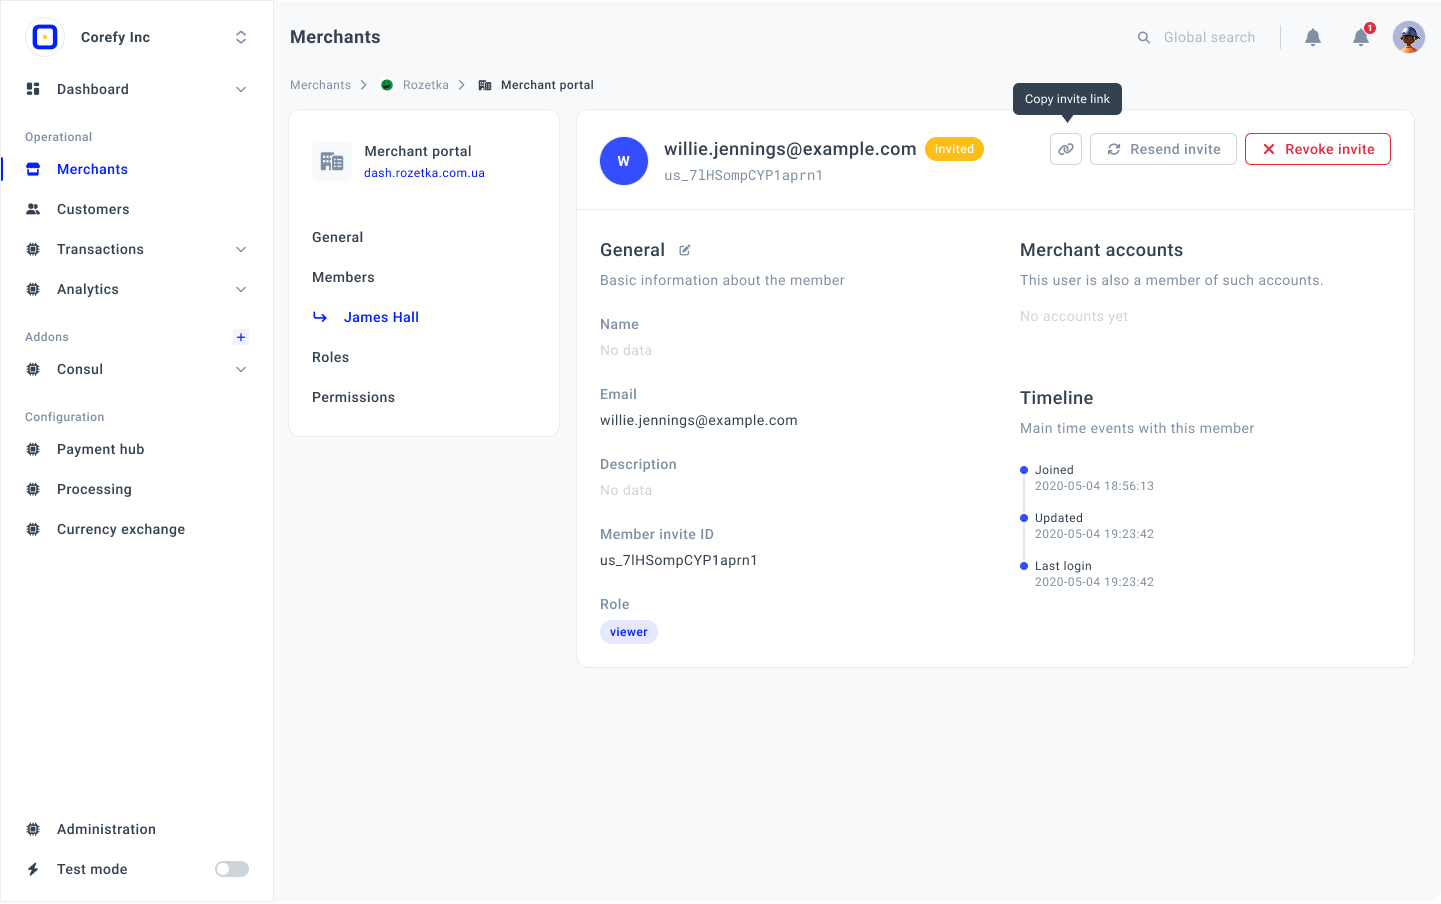Click the yellow invited status badge
The image size is (1441, 904).
coord(954,149)
